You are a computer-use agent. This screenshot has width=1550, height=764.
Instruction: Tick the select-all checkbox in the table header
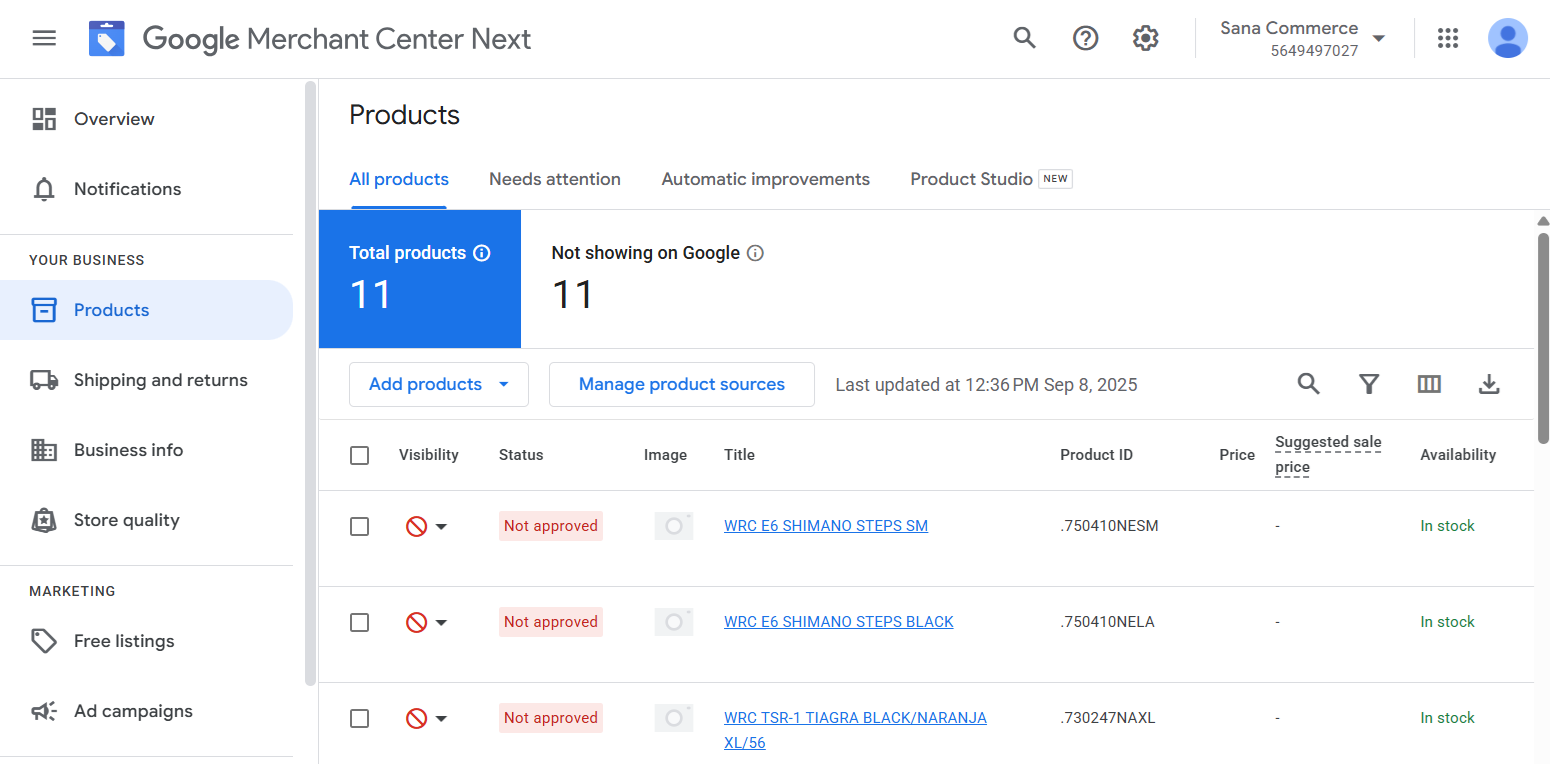click(360, 455)
